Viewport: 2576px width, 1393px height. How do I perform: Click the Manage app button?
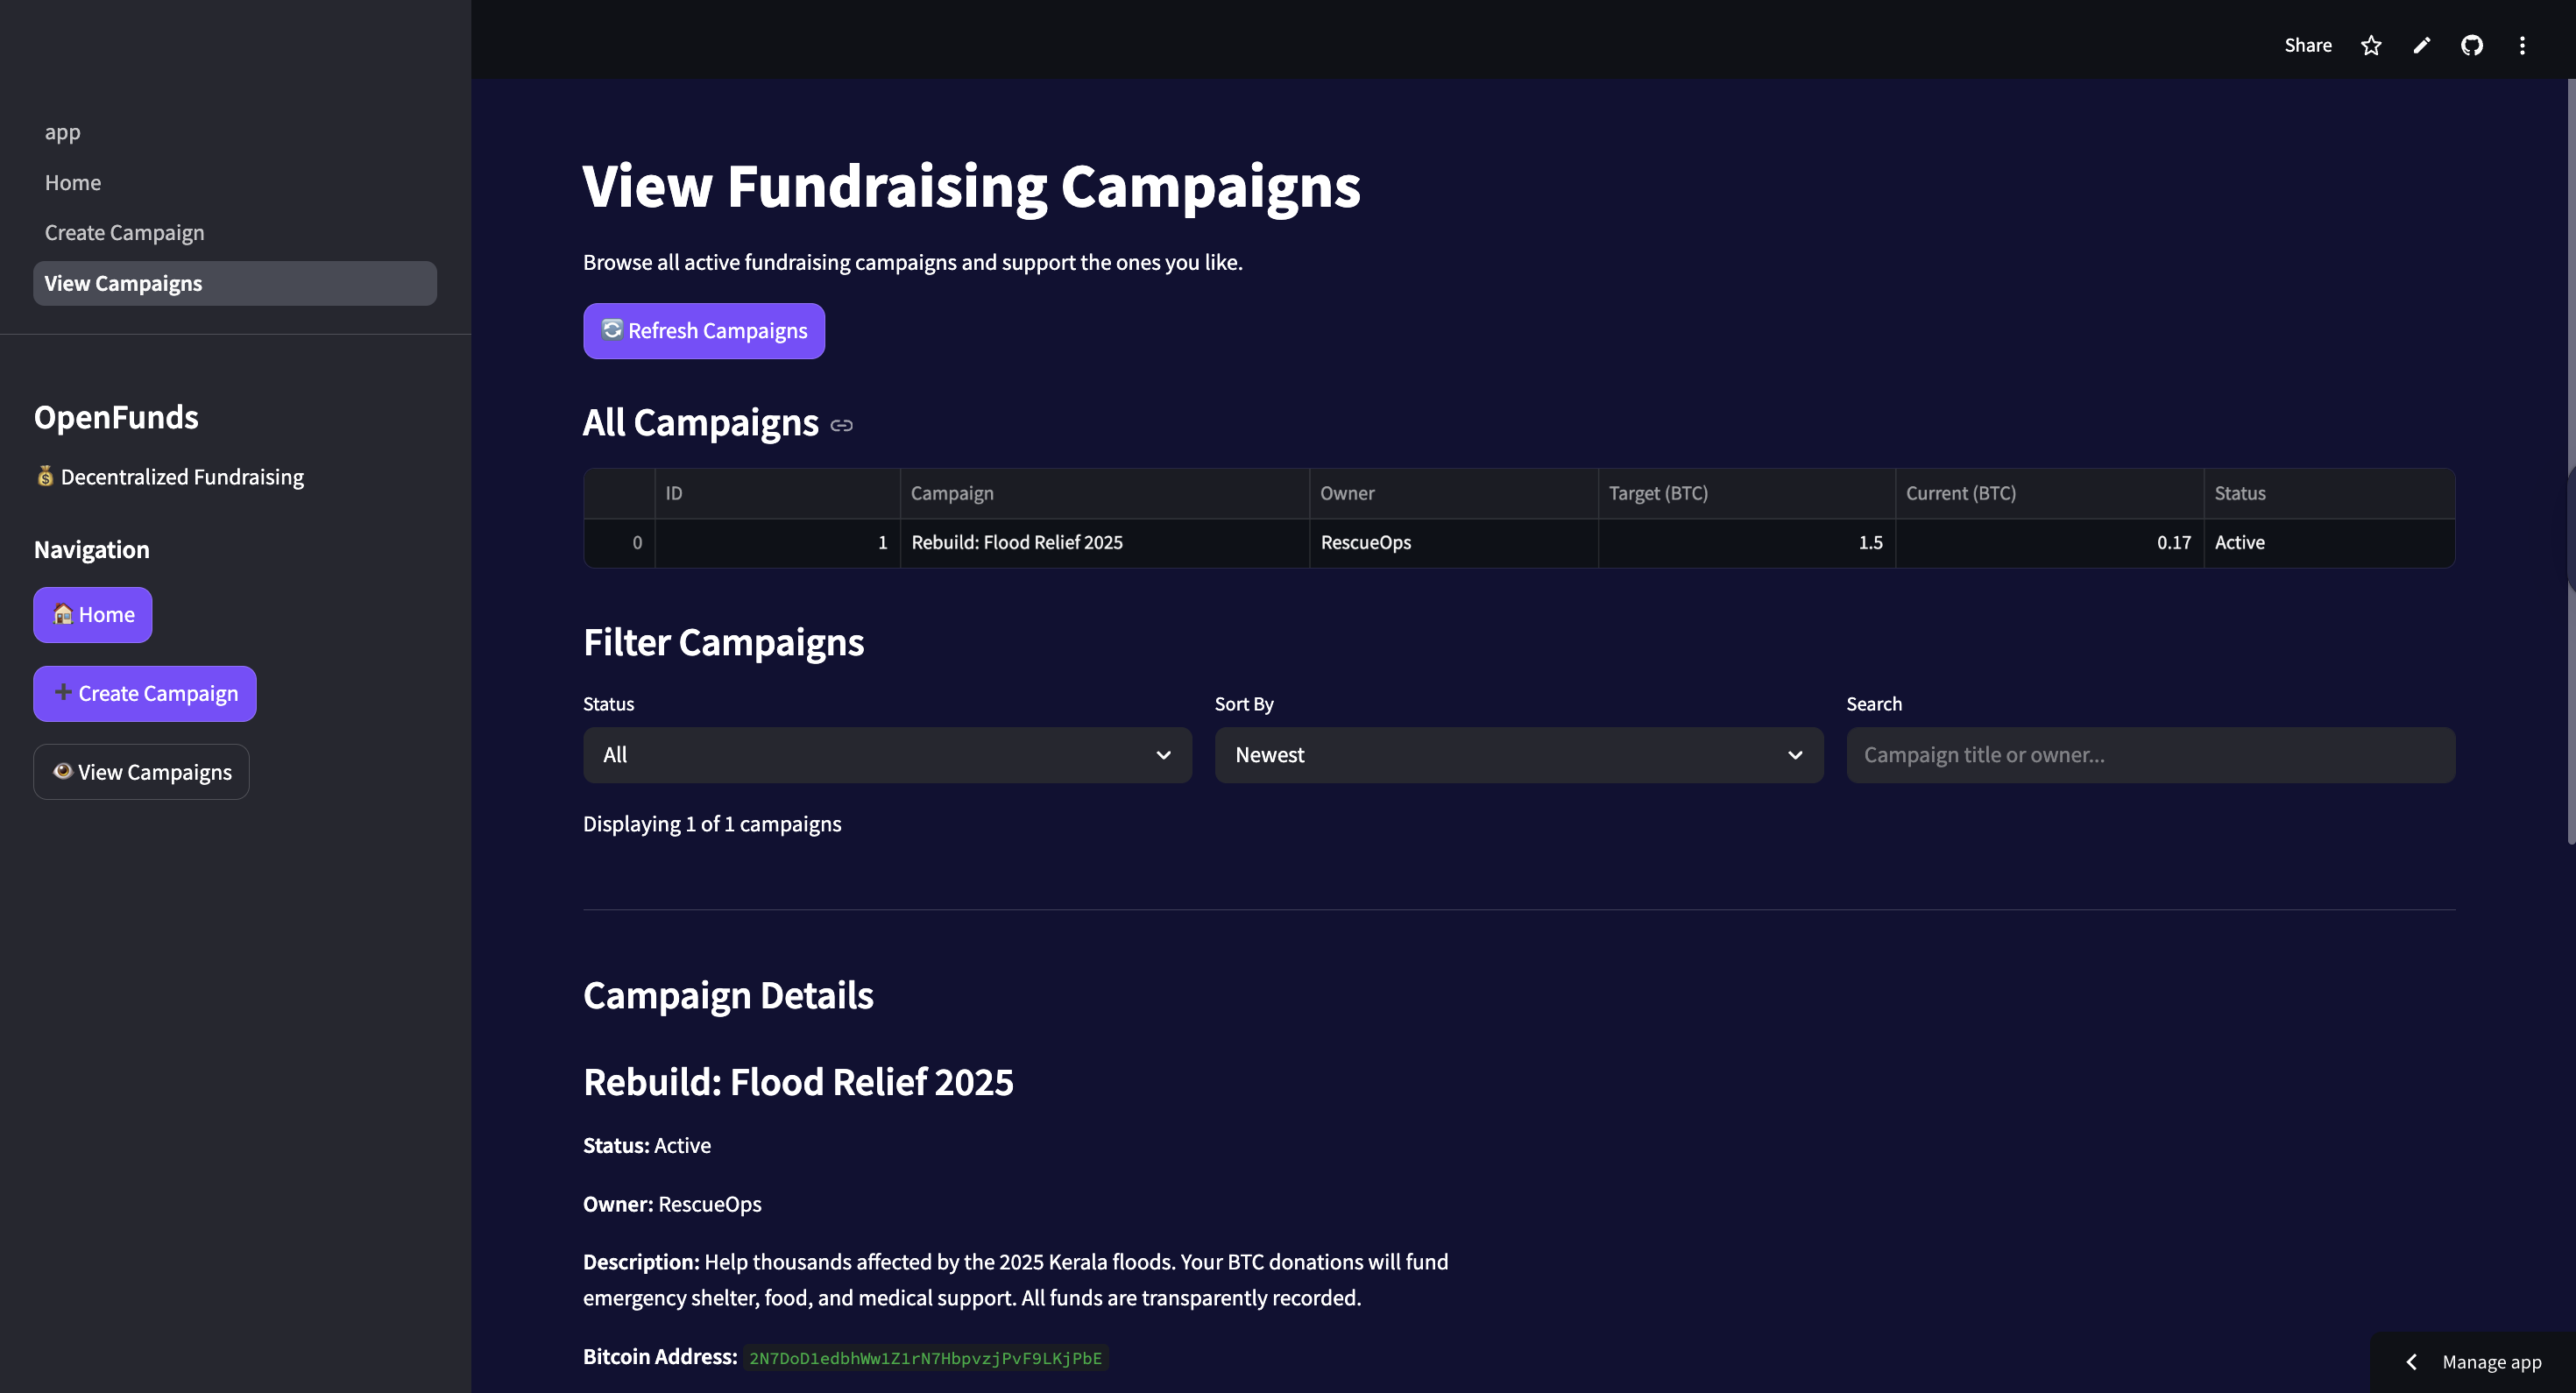[2492, 1362]
